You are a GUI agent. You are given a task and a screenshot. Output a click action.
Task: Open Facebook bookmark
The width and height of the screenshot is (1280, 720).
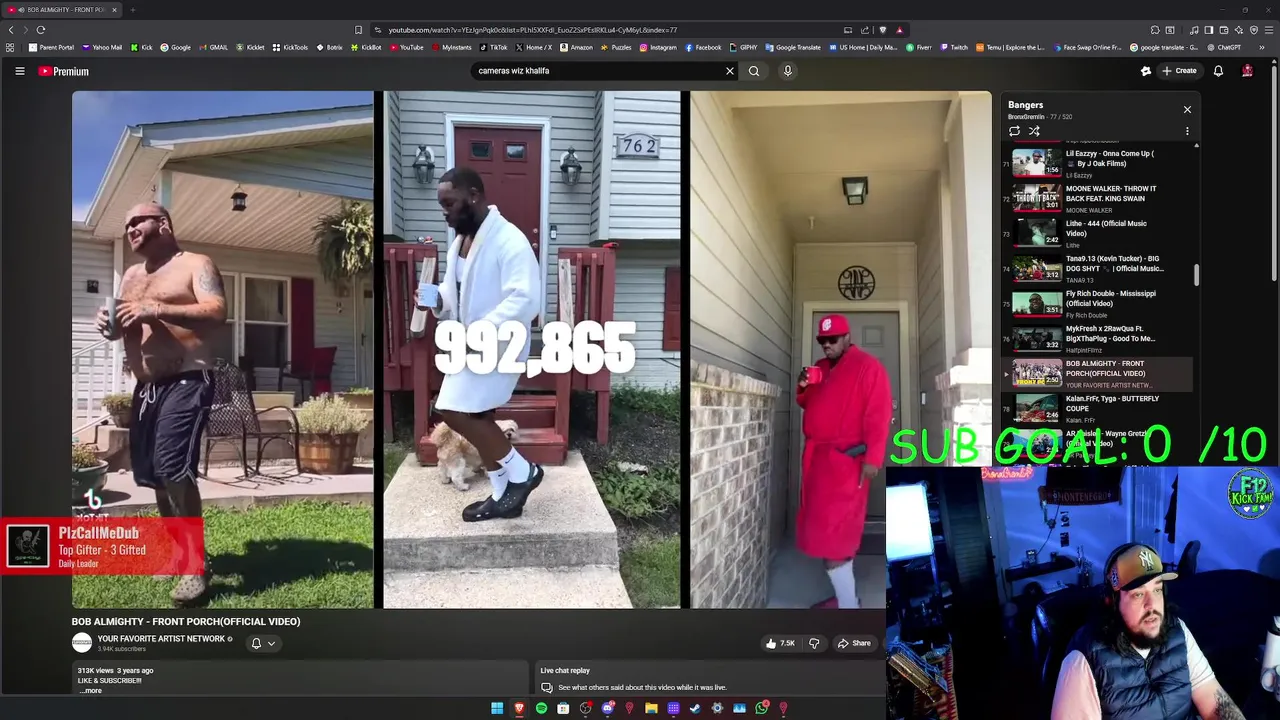(703, 47)
